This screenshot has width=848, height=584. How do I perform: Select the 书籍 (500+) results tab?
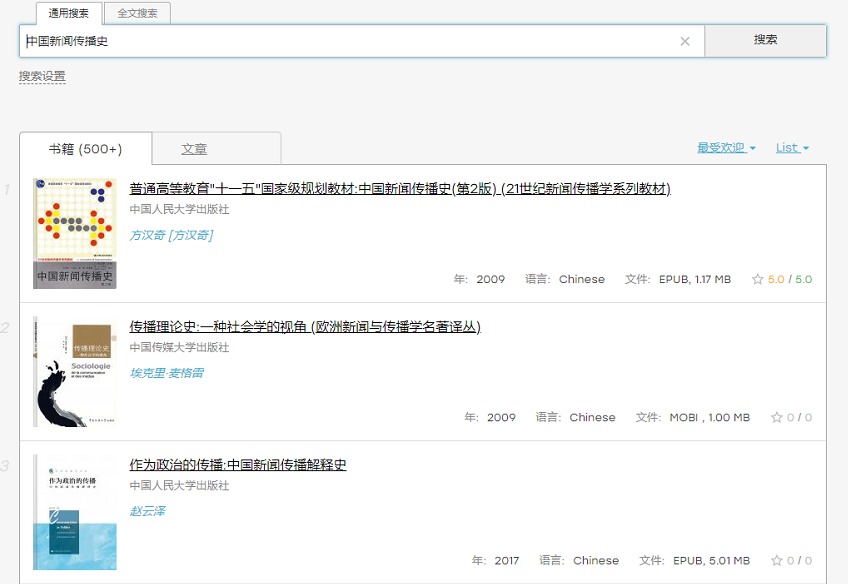[x=86, y=149]
